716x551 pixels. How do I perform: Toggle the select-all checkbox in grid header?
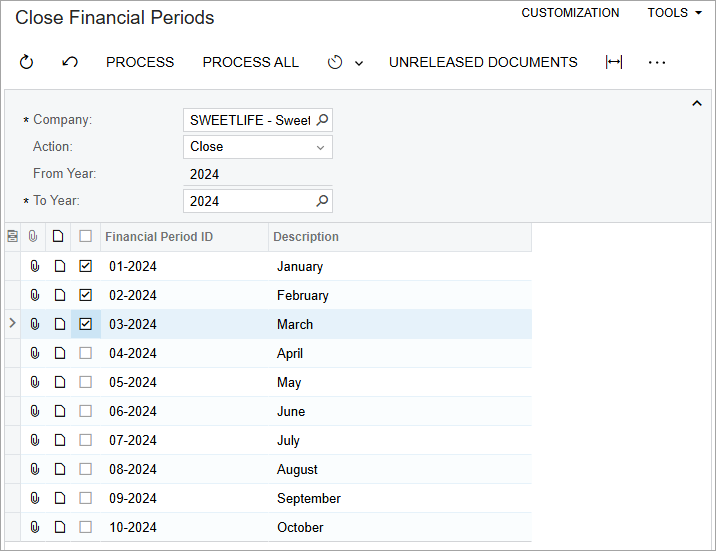[x=86, y=237]
